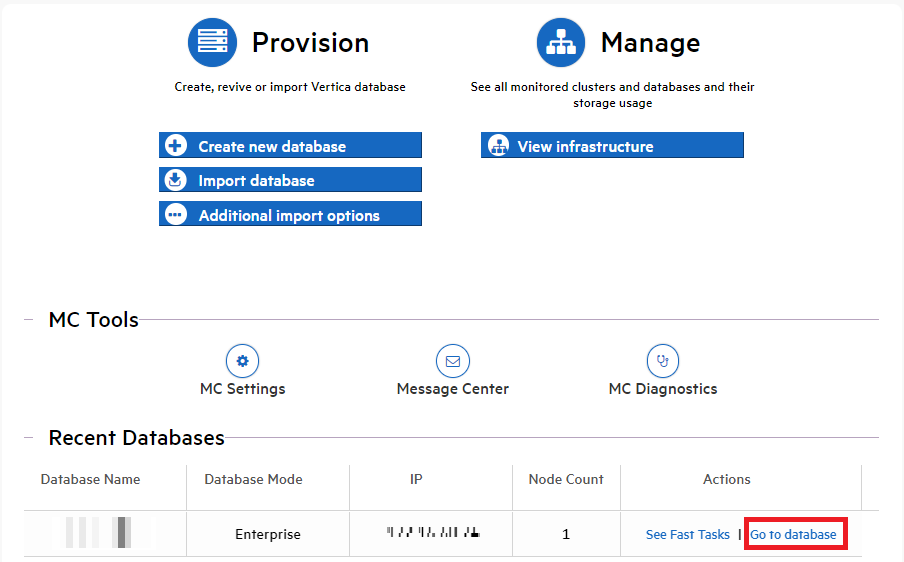
Task: Click the ellipsis icon on Additional import options
Action: pyautogui.click(x=176, y=215)
